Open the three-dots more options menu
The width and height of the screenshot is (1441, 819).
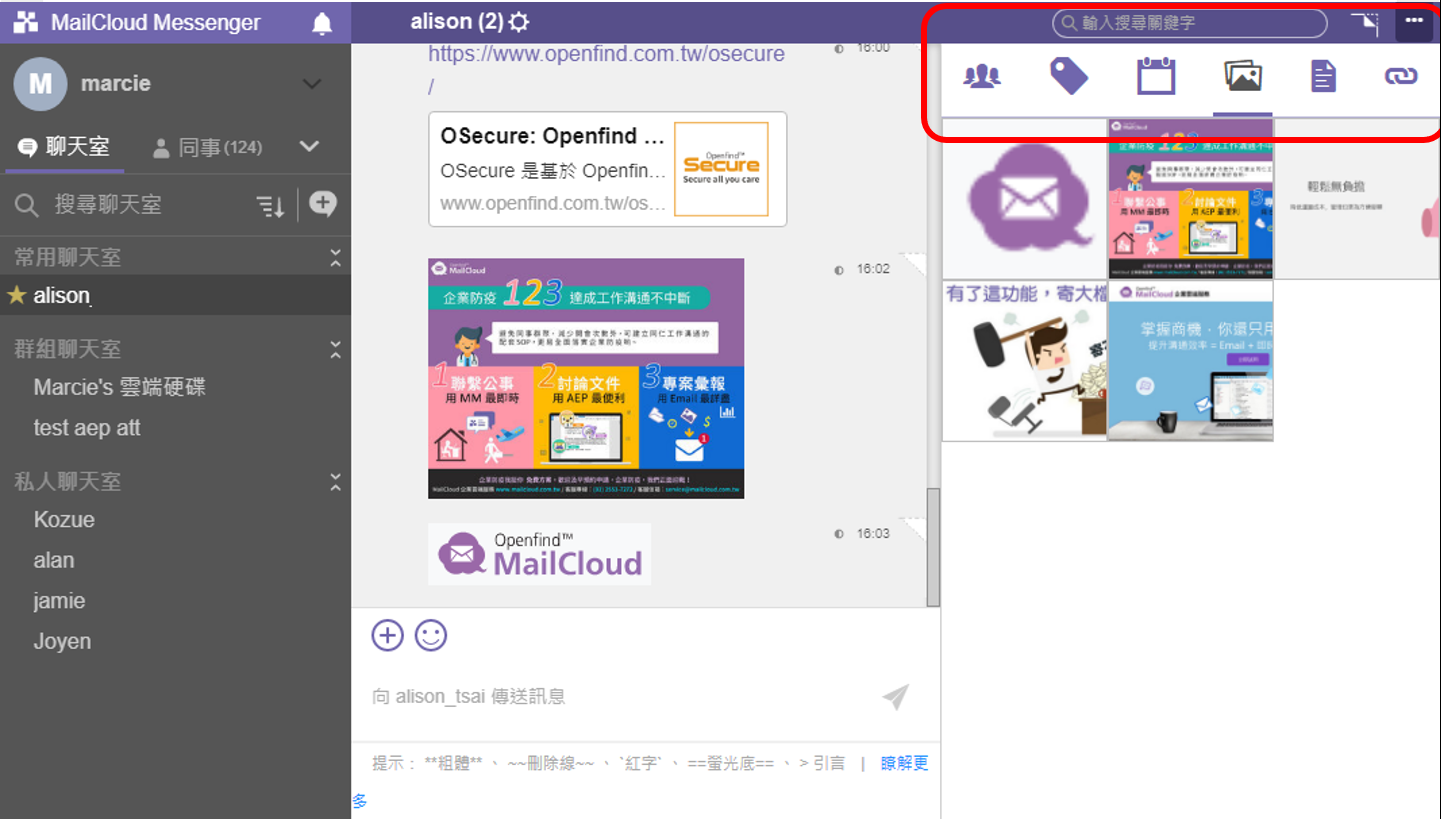click(1414, 22)
